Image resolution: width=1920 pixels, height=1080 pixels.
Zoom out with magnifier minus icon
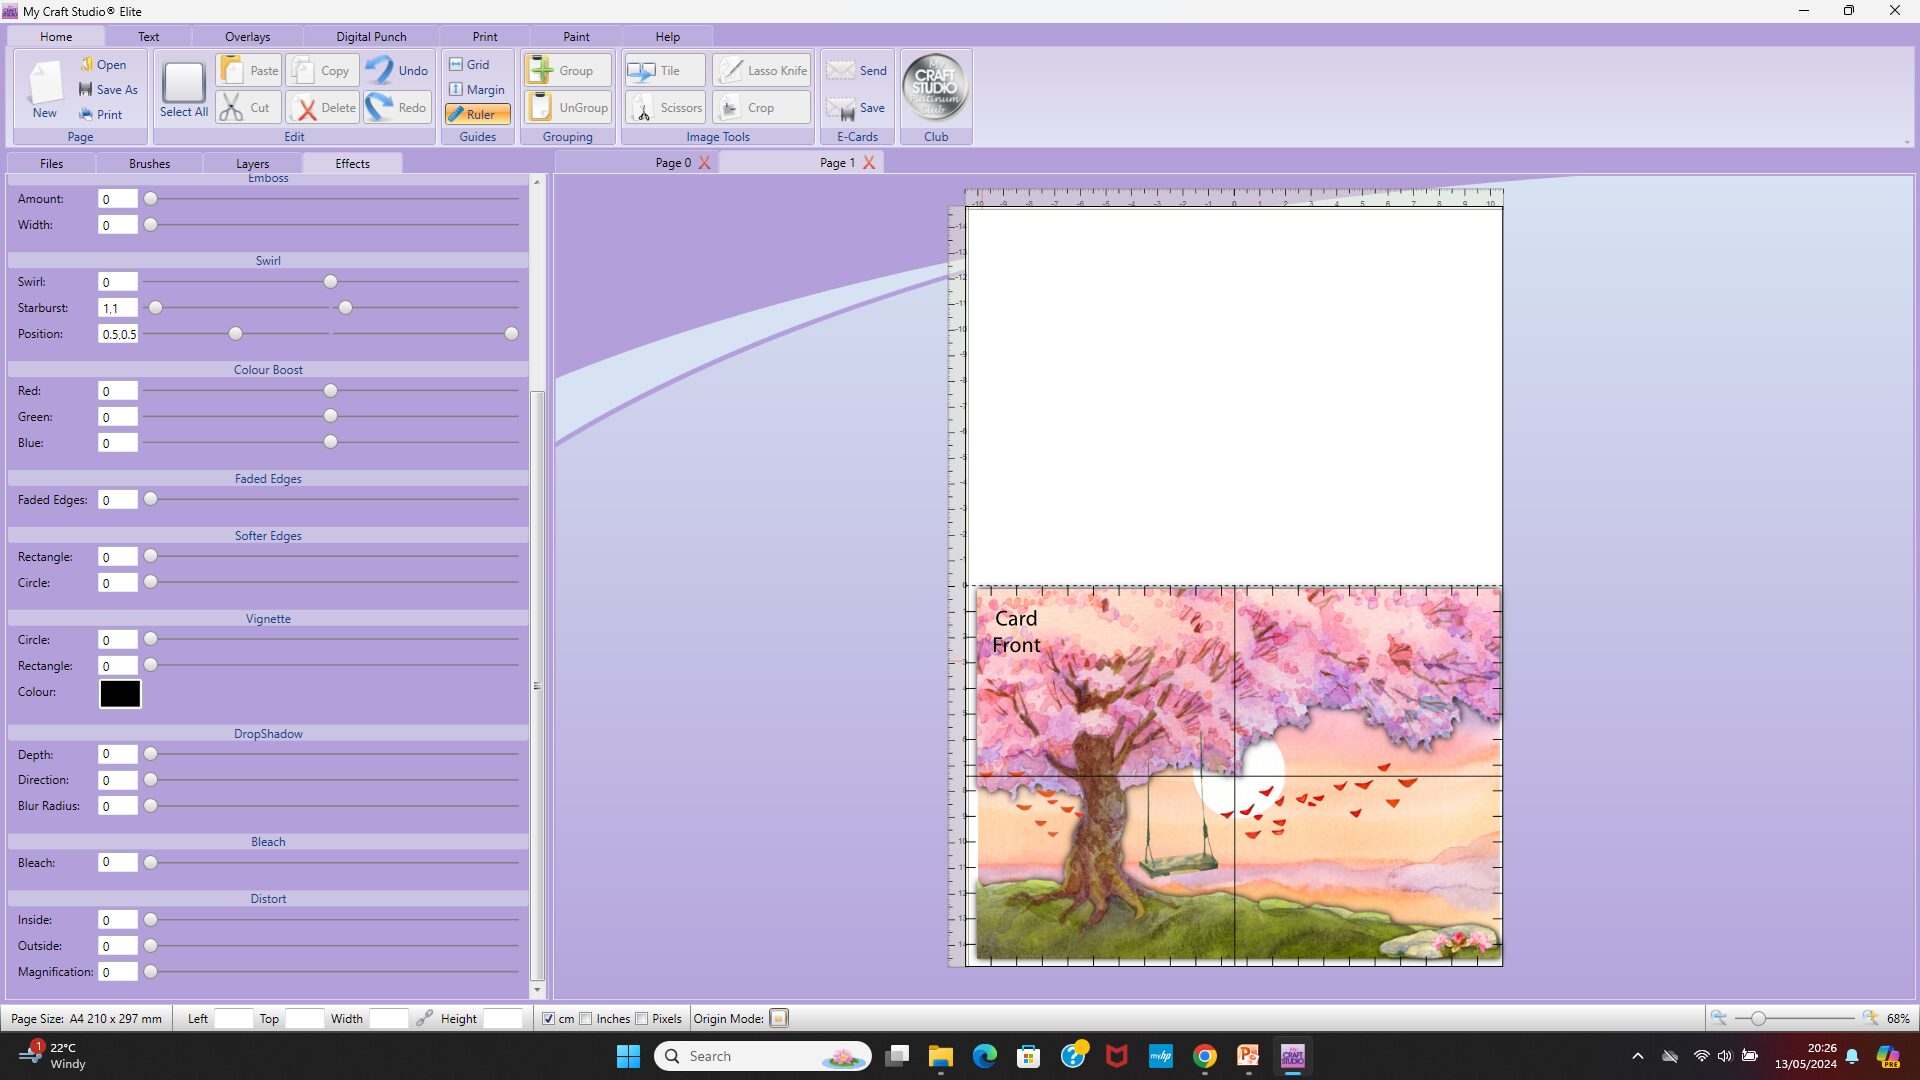tap(1719, 1018)
